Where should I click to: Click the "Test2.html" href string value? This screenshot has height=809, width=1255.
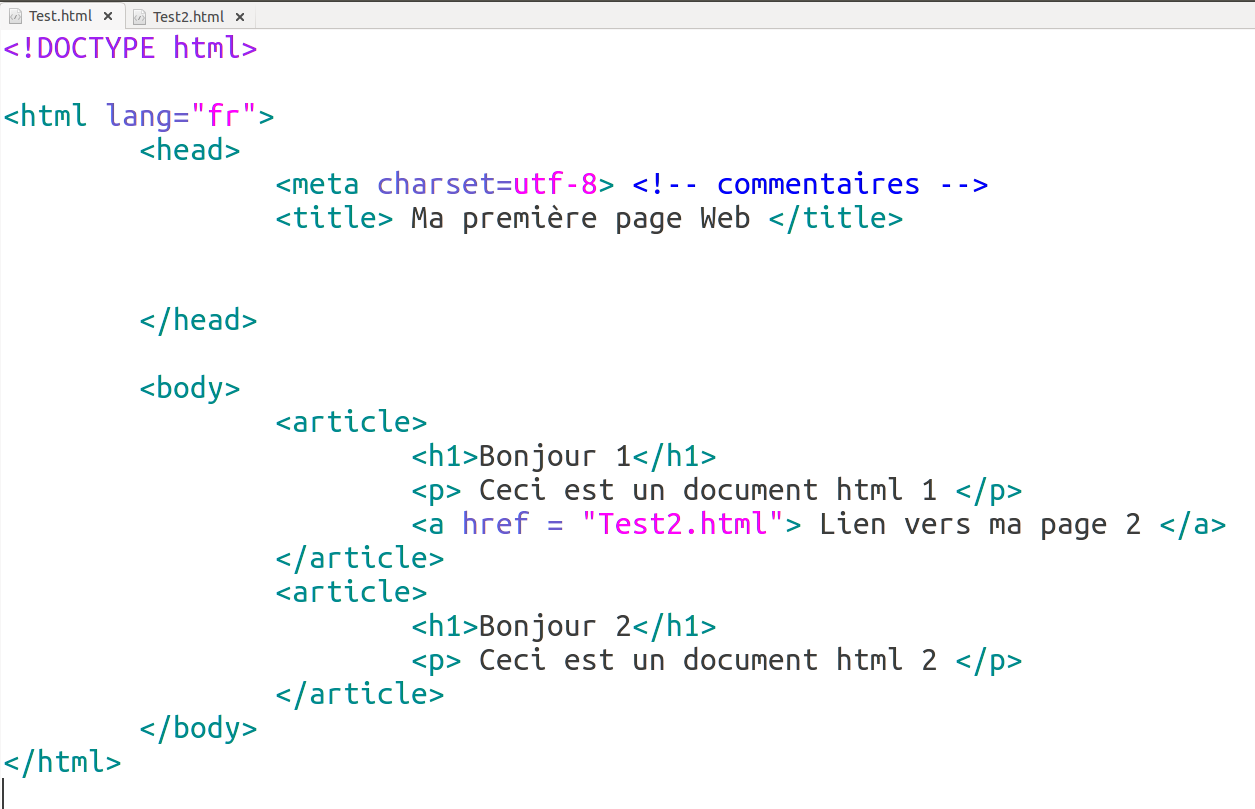click(x=682, y=524)
